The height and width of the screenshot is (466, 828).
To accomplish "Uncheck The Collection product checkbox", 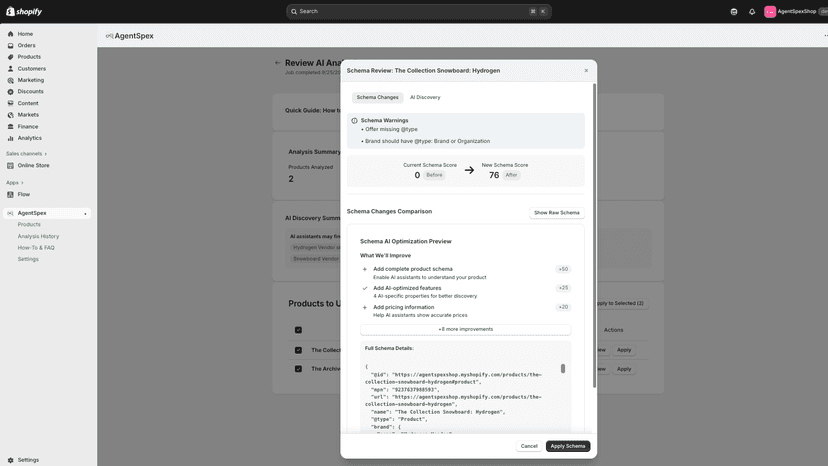I will pos(298,350).
